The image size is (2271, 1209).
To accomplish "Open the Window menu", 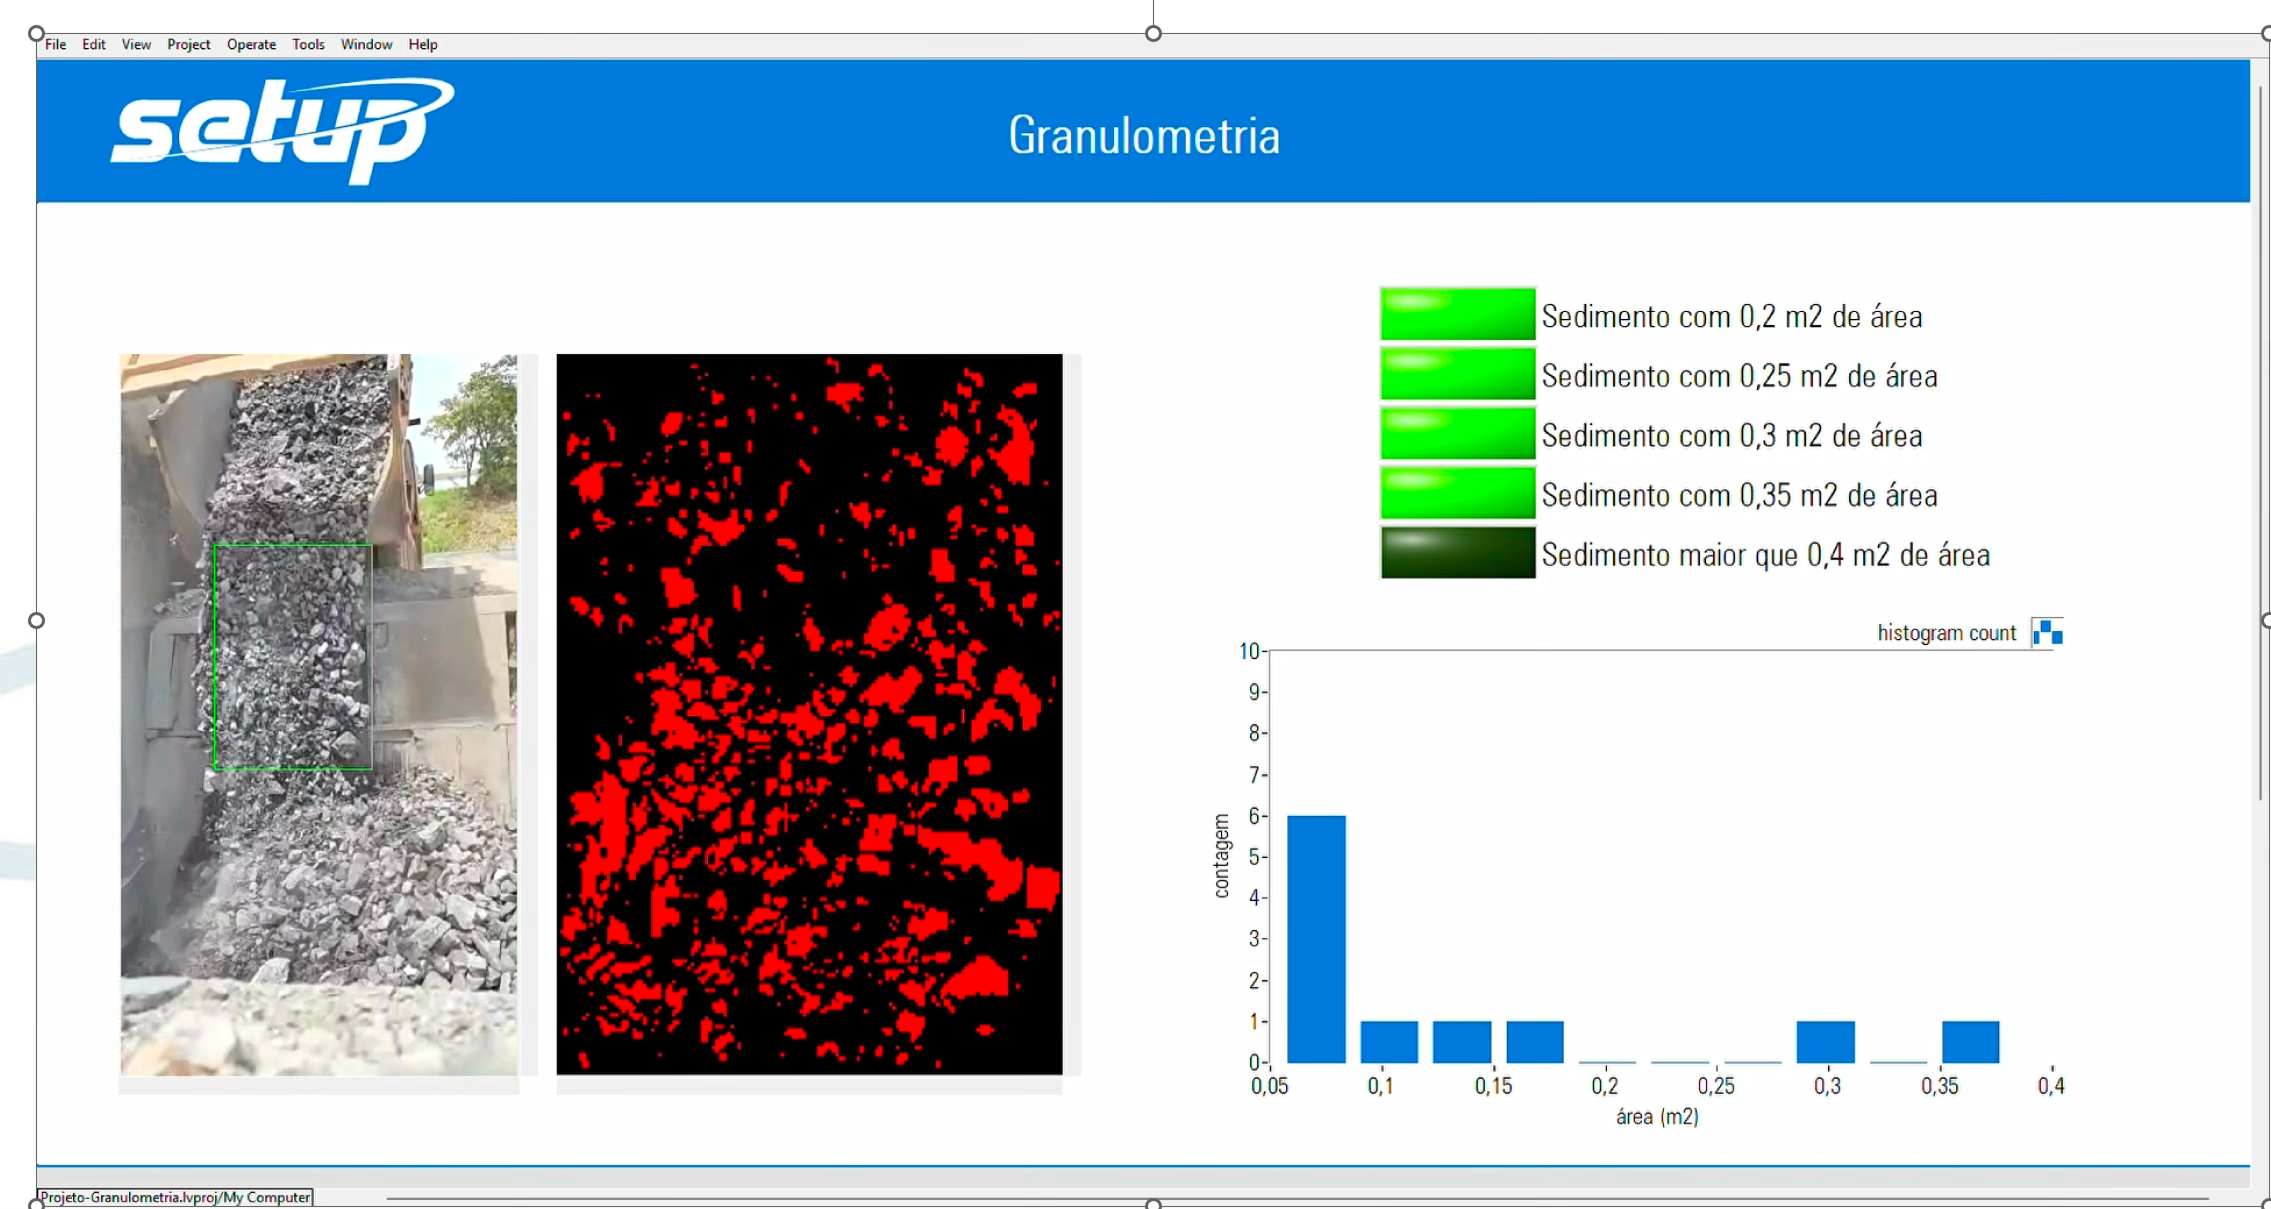I will pyautogui.click(x=366, y=45).
